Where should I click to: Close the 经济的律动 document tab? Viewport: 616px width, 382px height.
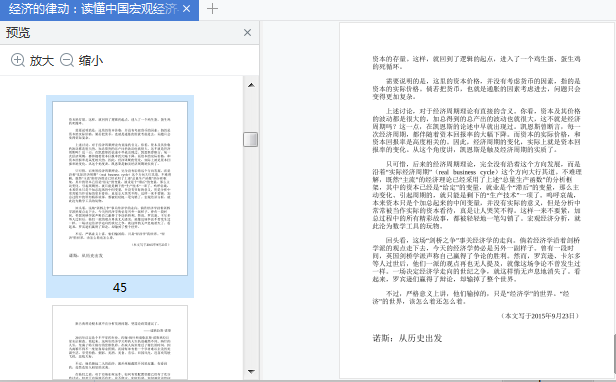tap(187, 9)
